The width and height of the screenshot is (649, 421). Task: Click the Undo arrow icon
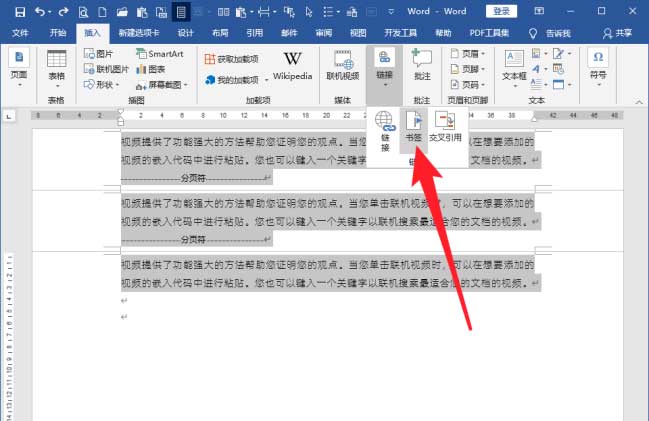(39, 11)
